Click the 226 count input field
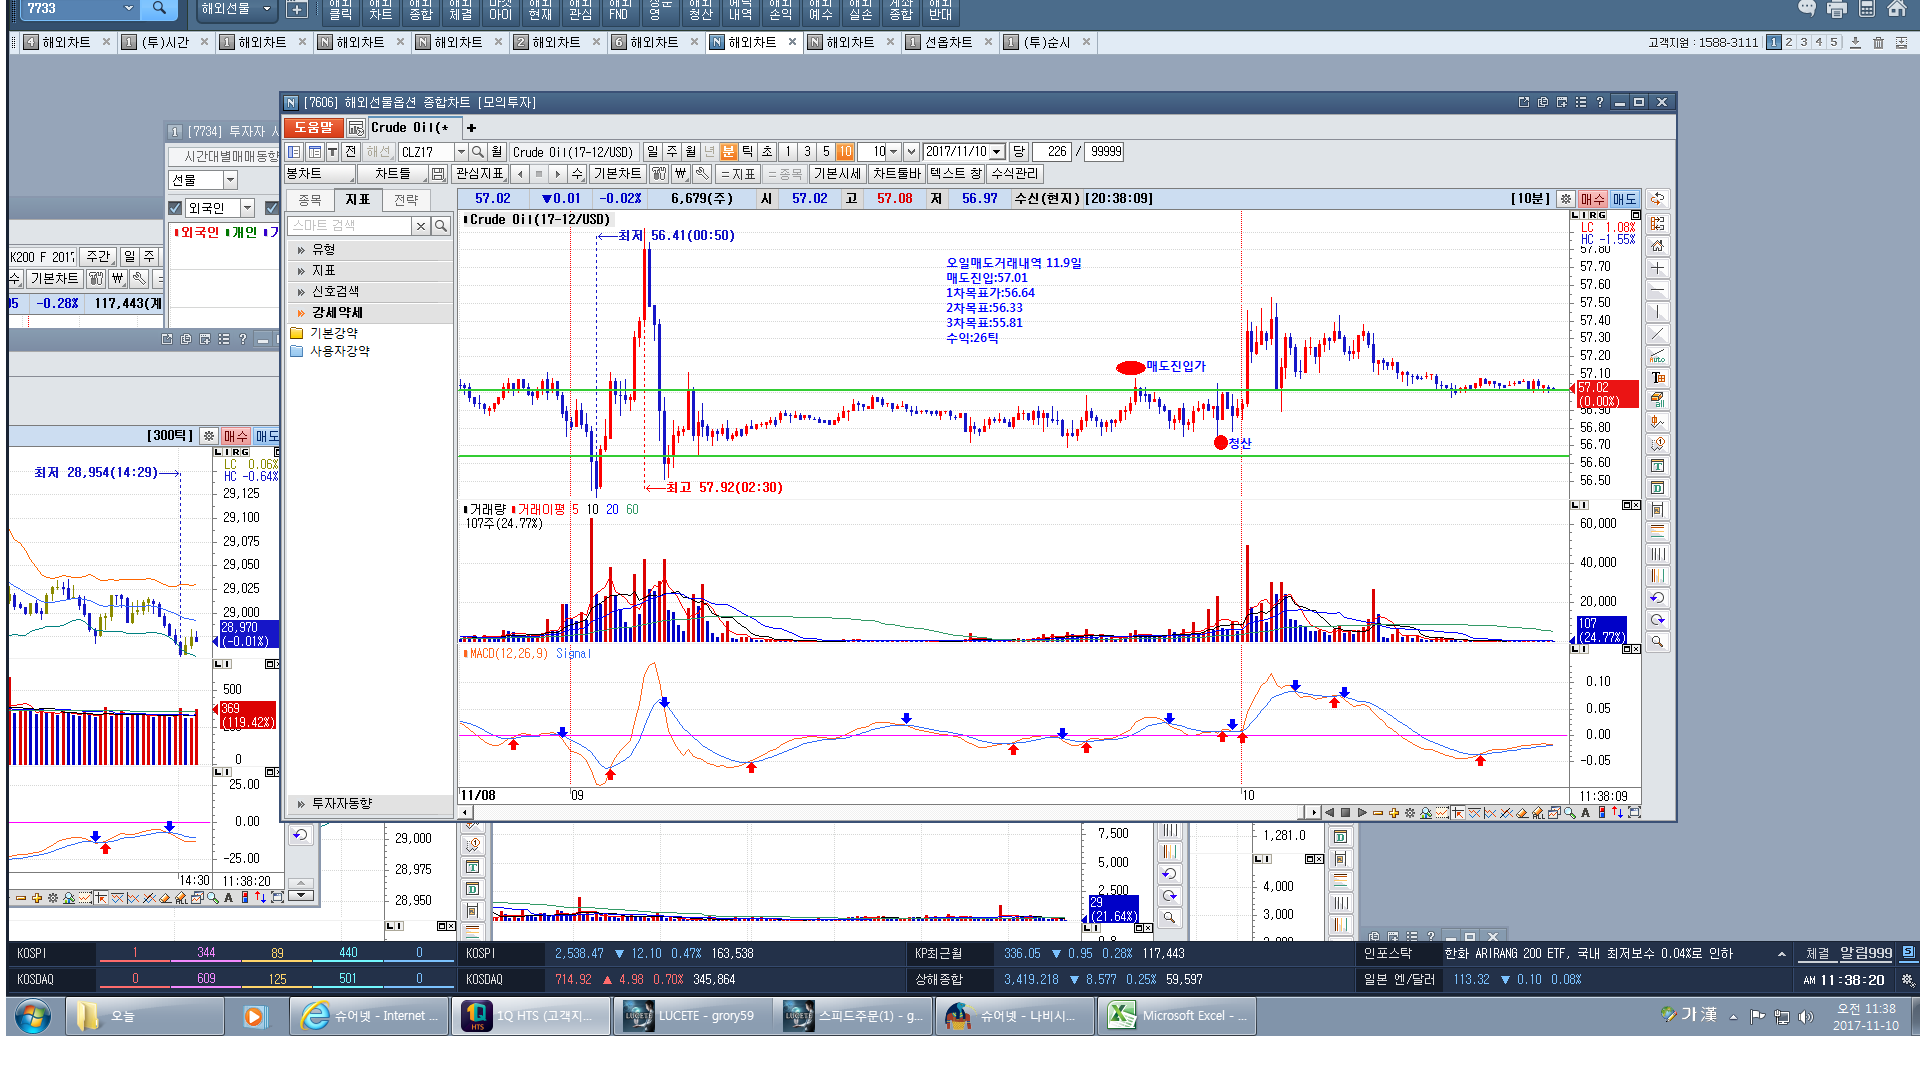1920x1080 pixels. click(1052, 152)
